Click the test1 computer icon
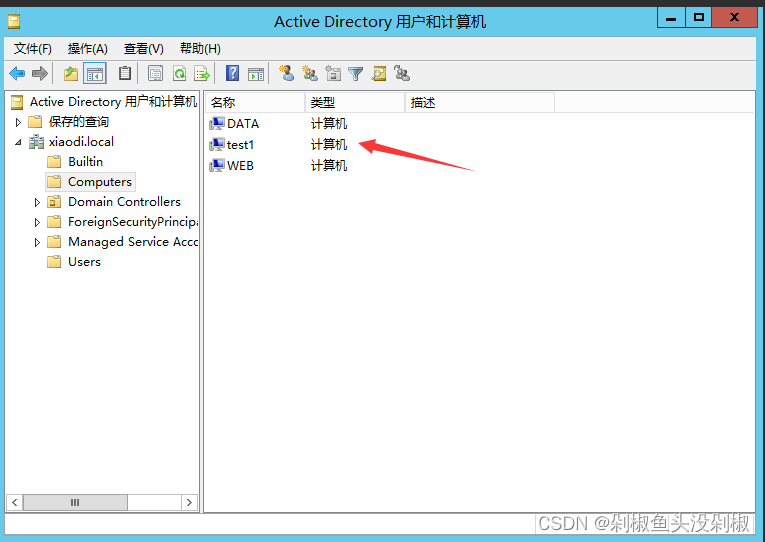 [x=217, y=144]
